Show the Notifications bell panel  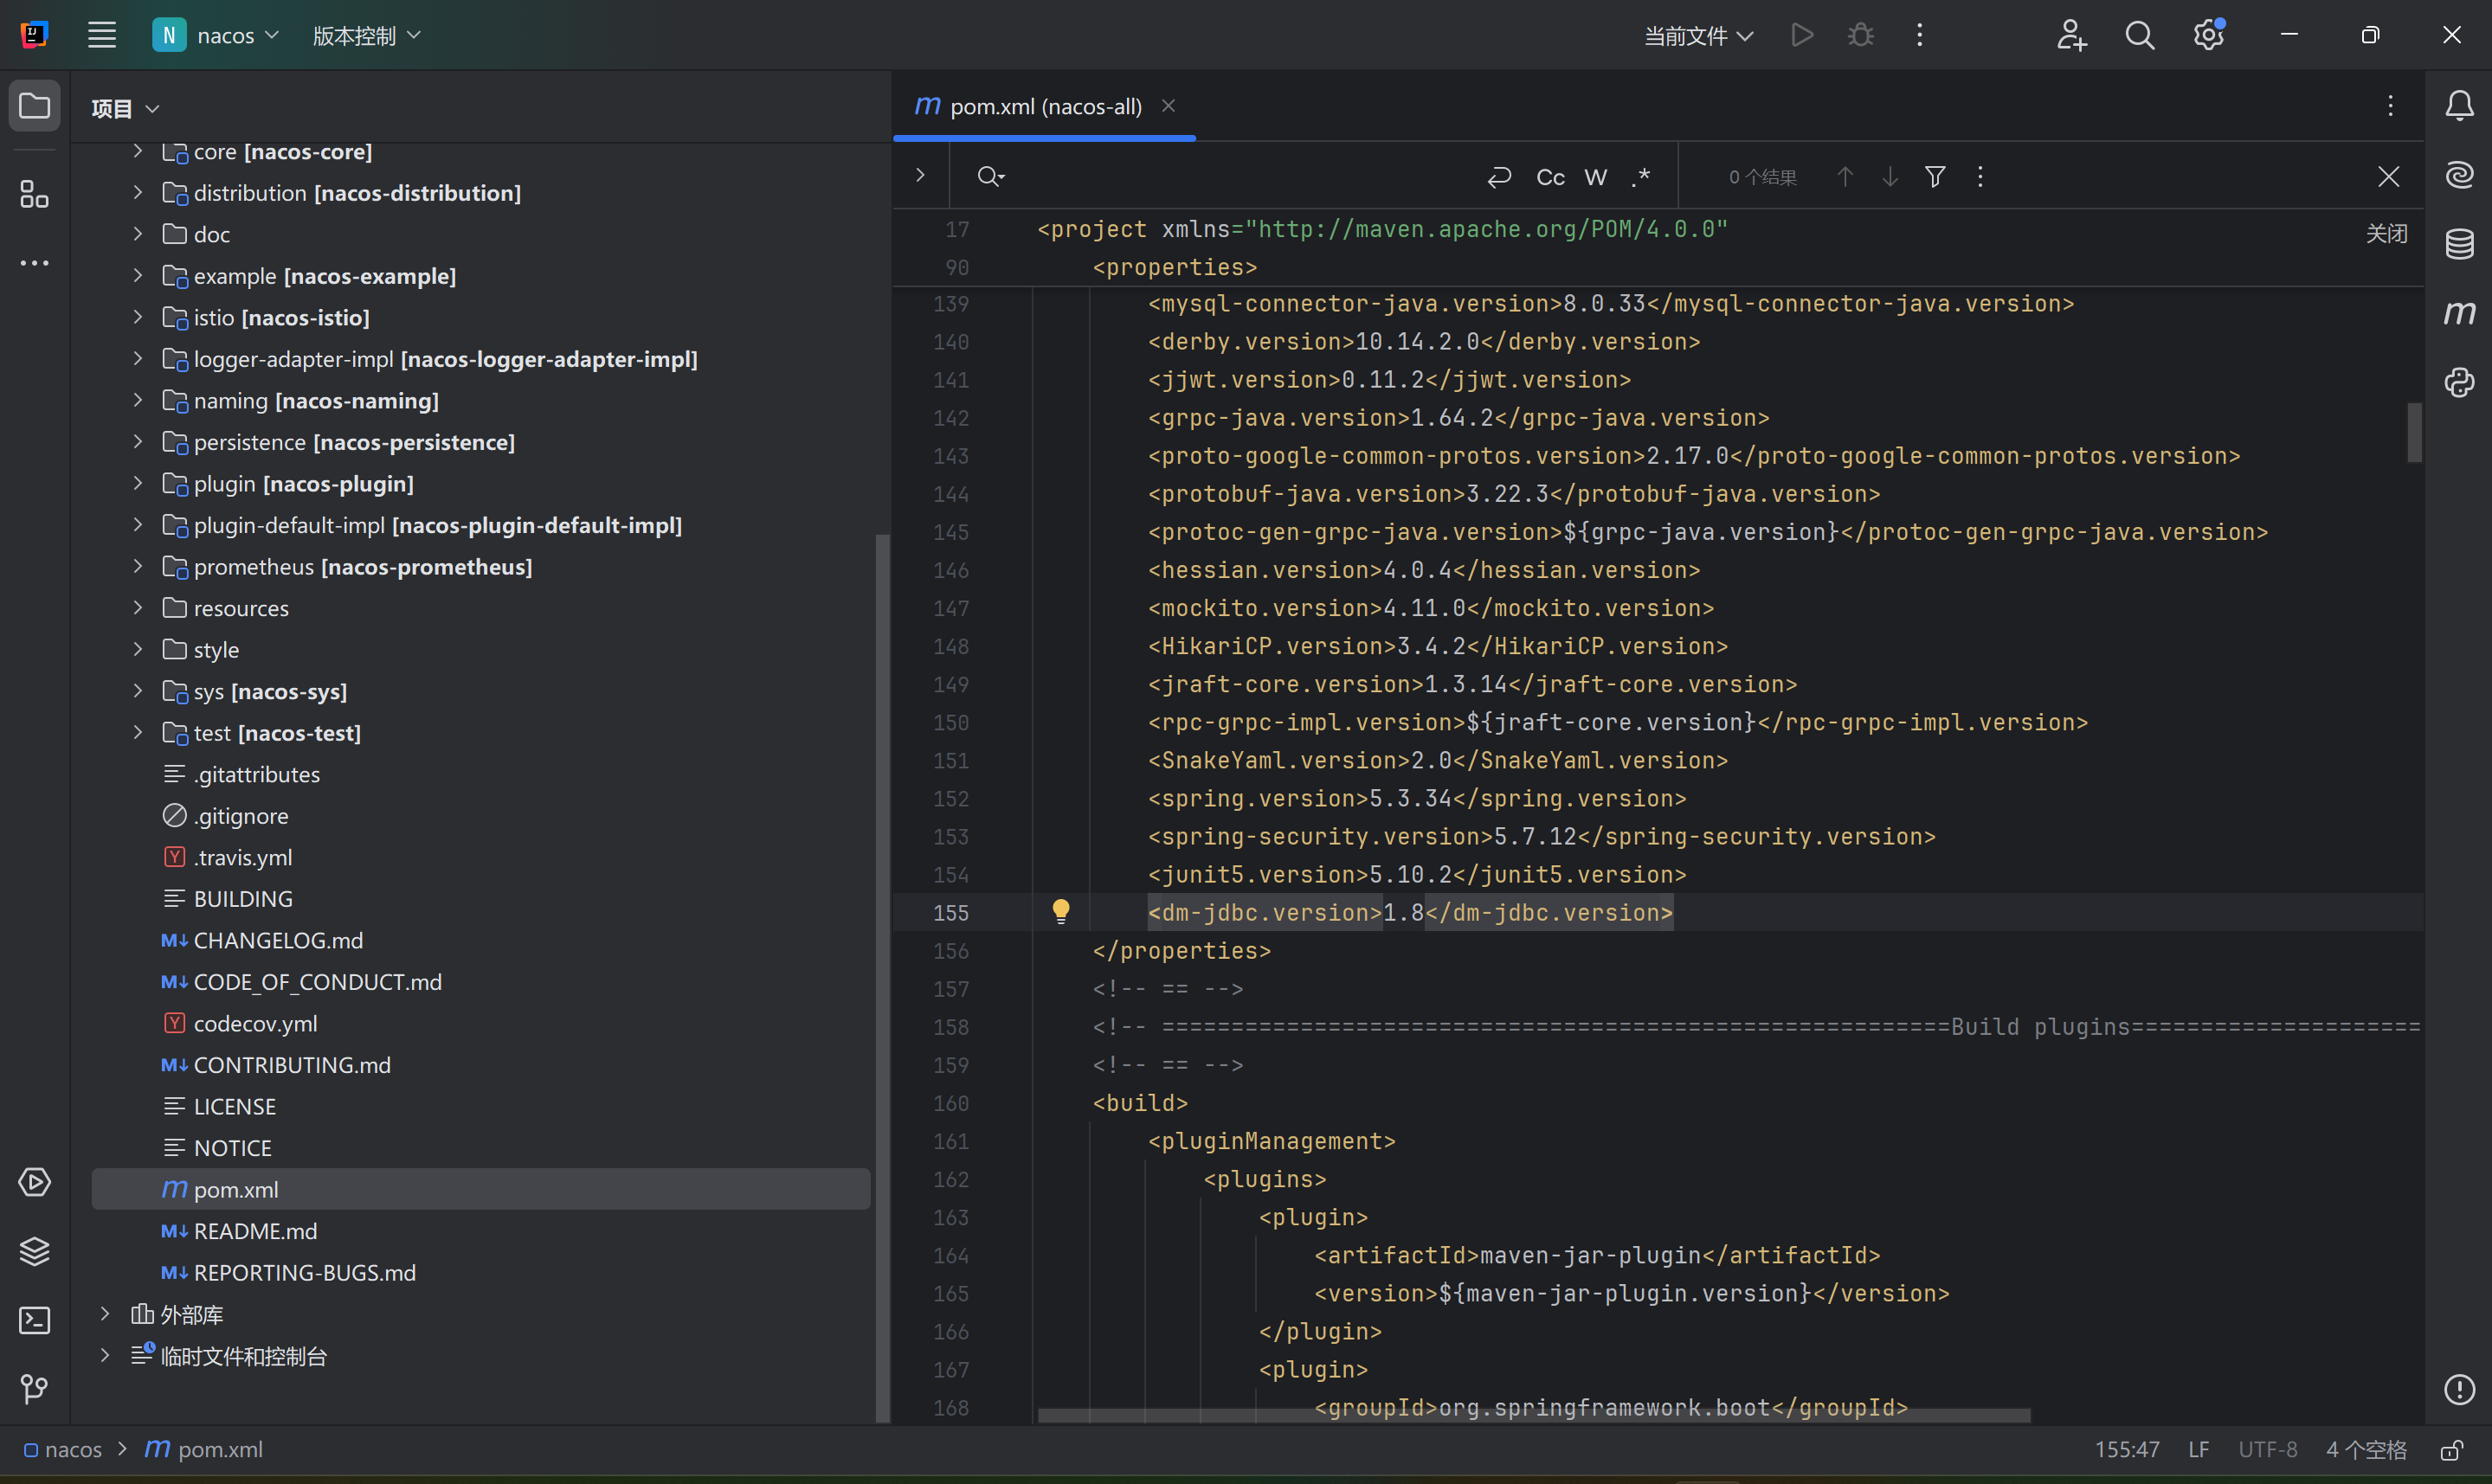[x=2459, y=106]
